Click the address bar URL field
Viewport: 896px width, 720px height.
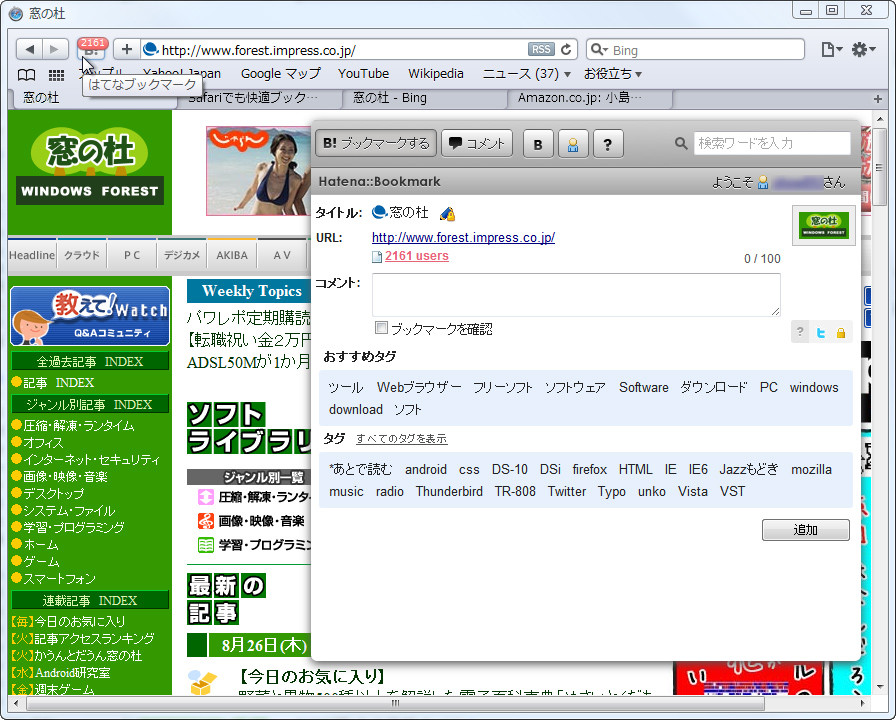pos(343,50)
